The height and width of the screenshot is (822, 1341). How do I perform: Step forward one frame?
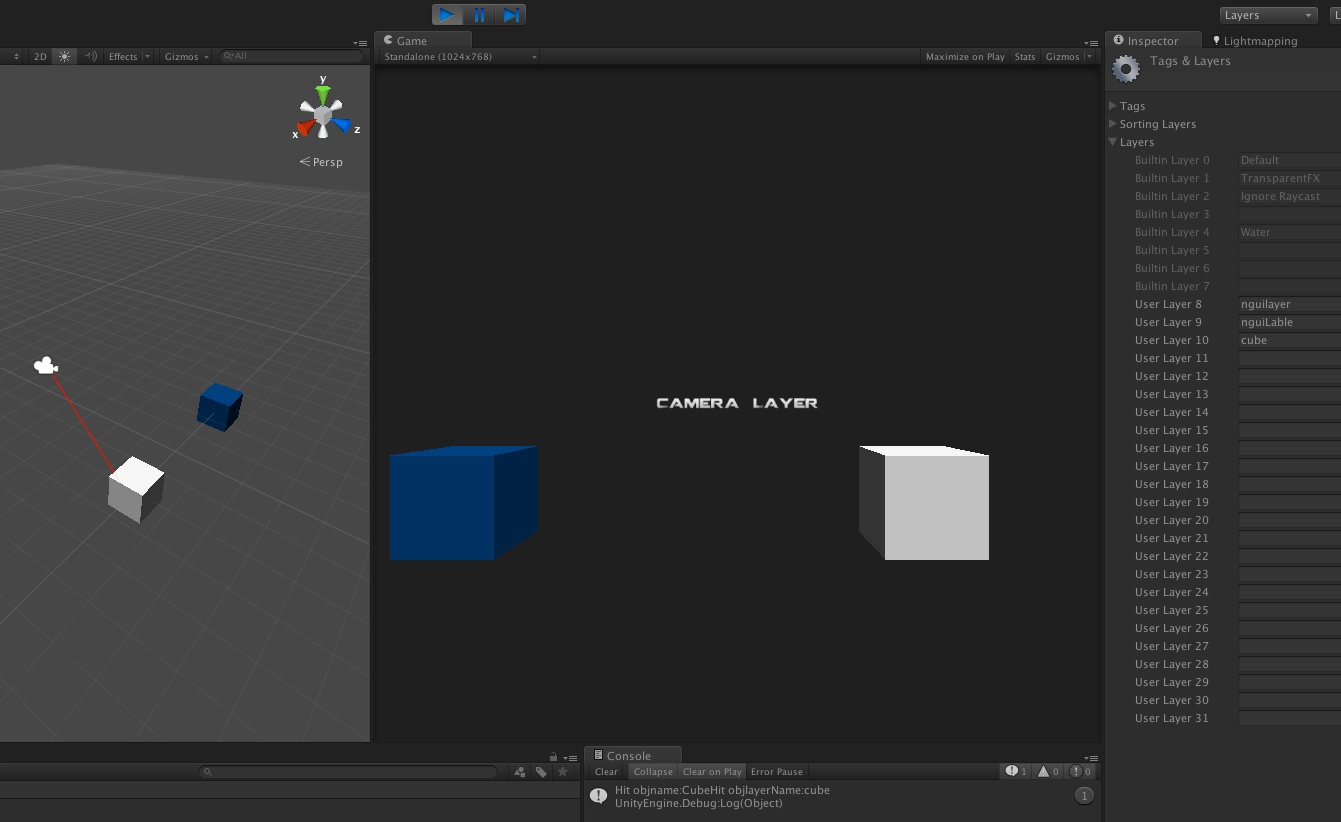pos(510,14)
